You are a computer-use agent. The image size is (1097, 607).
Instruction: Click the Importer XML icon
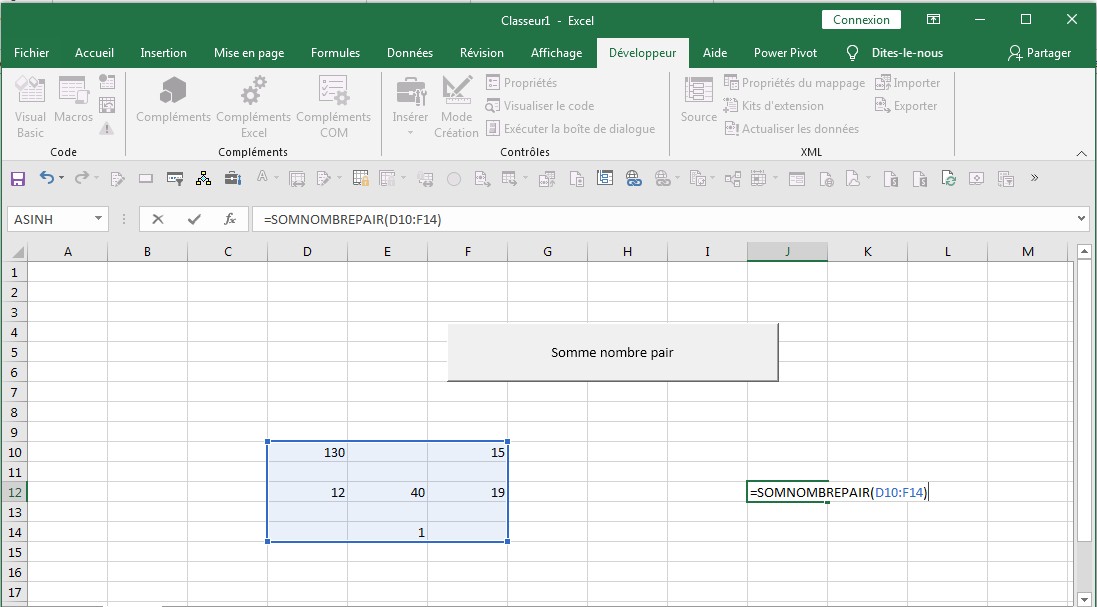[x=907, y=82]
